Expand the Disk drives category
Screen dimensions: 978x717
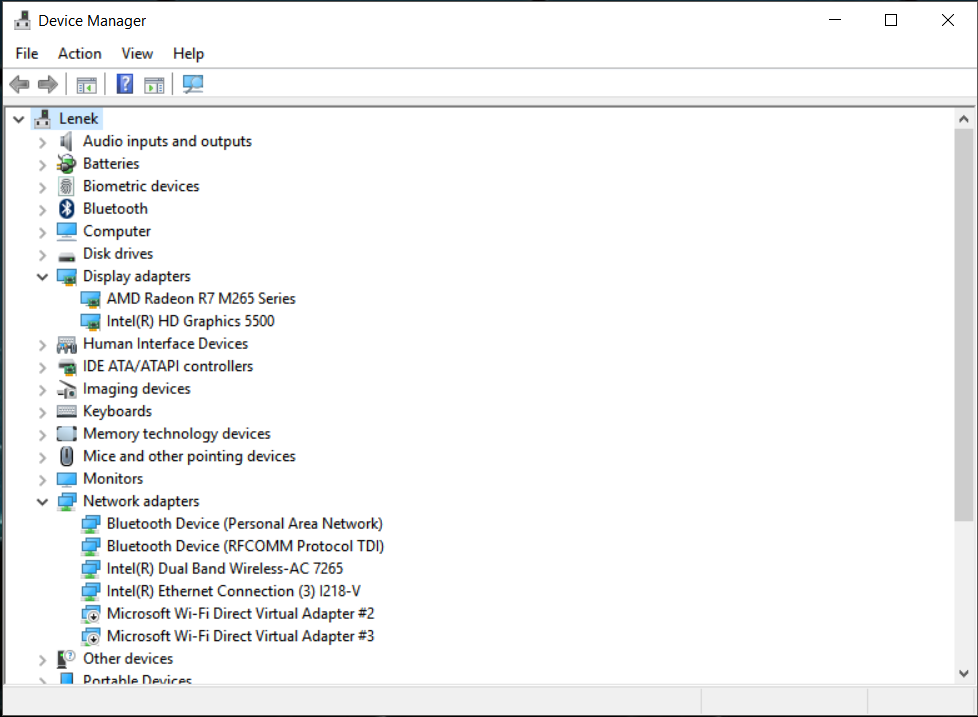coord(42,255)
